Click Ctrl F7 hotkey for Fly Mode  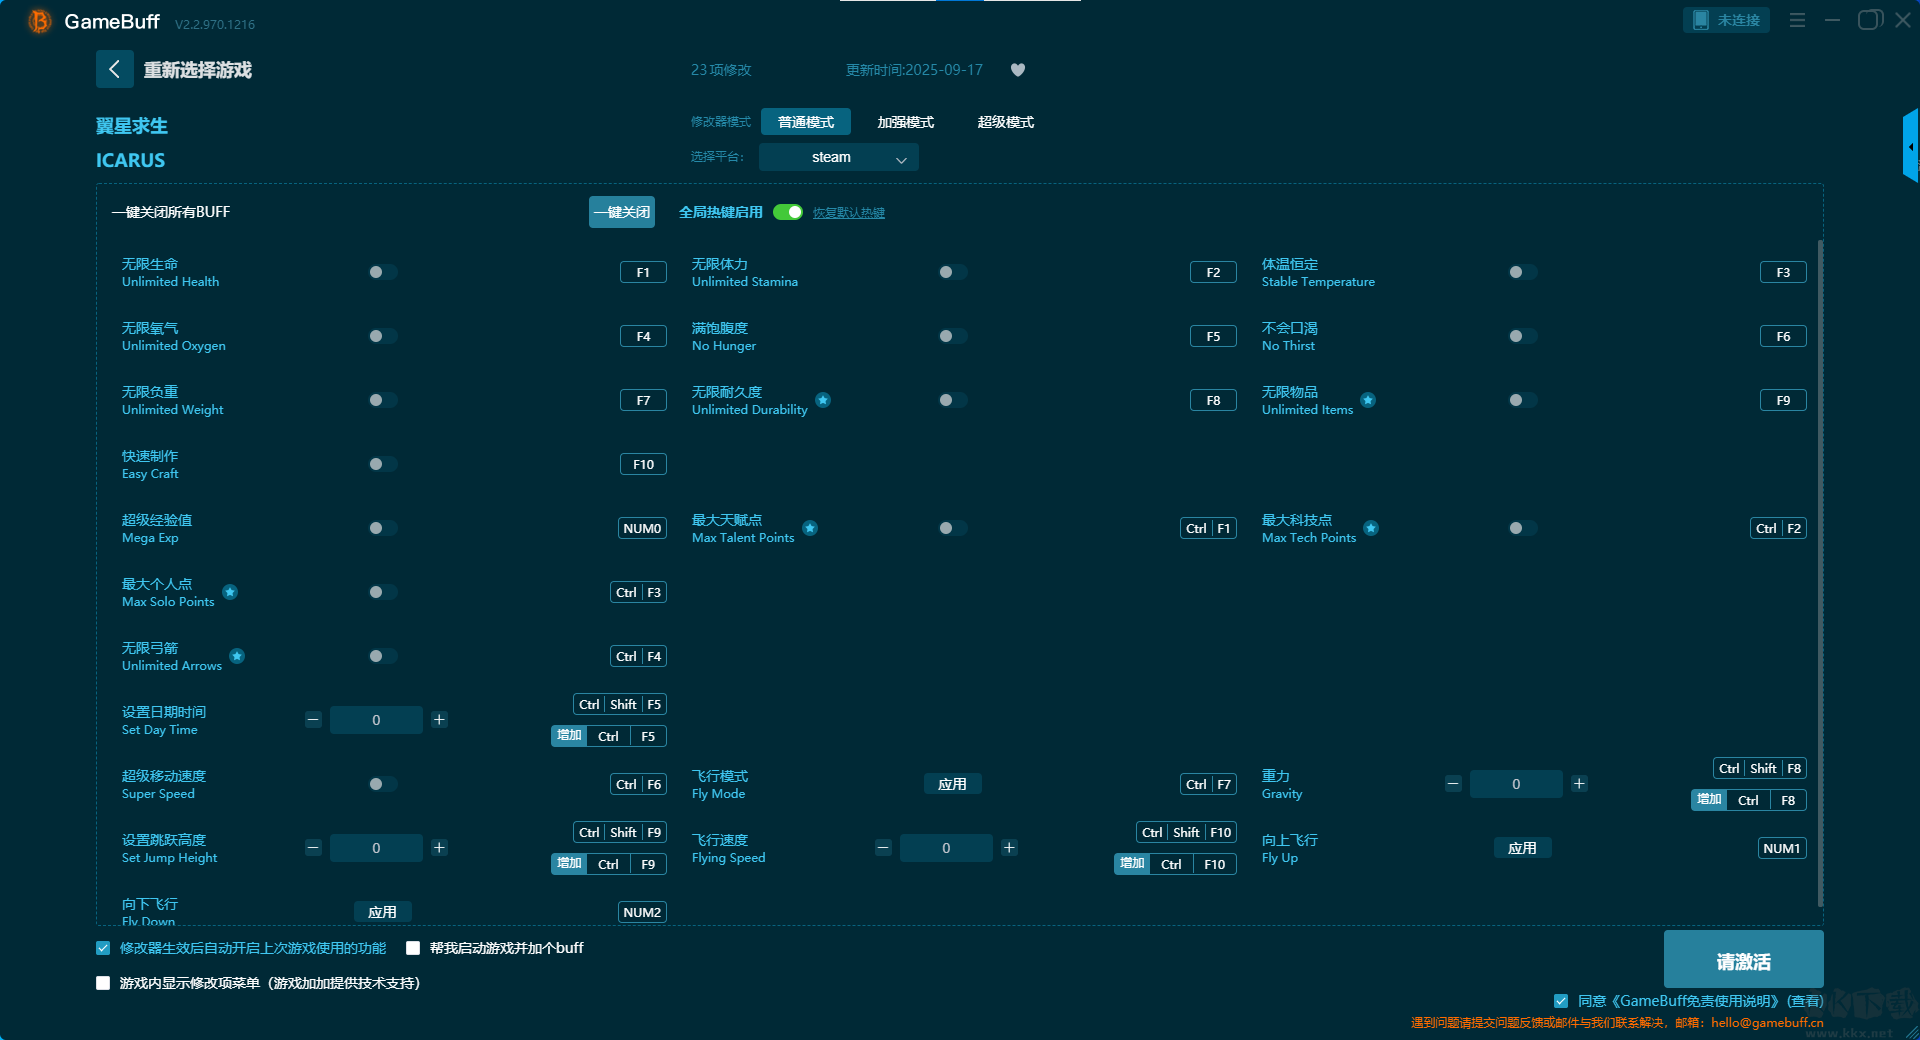pyautogui.click(x=1209, y=784)
